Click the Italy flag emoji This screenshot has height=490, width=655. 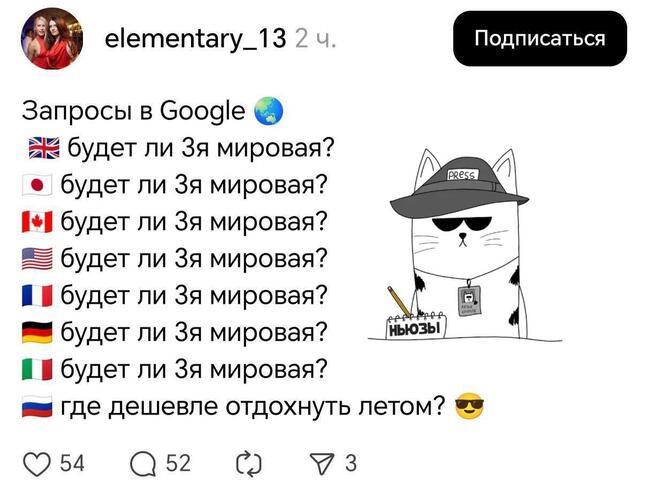(x=37, y=369)
